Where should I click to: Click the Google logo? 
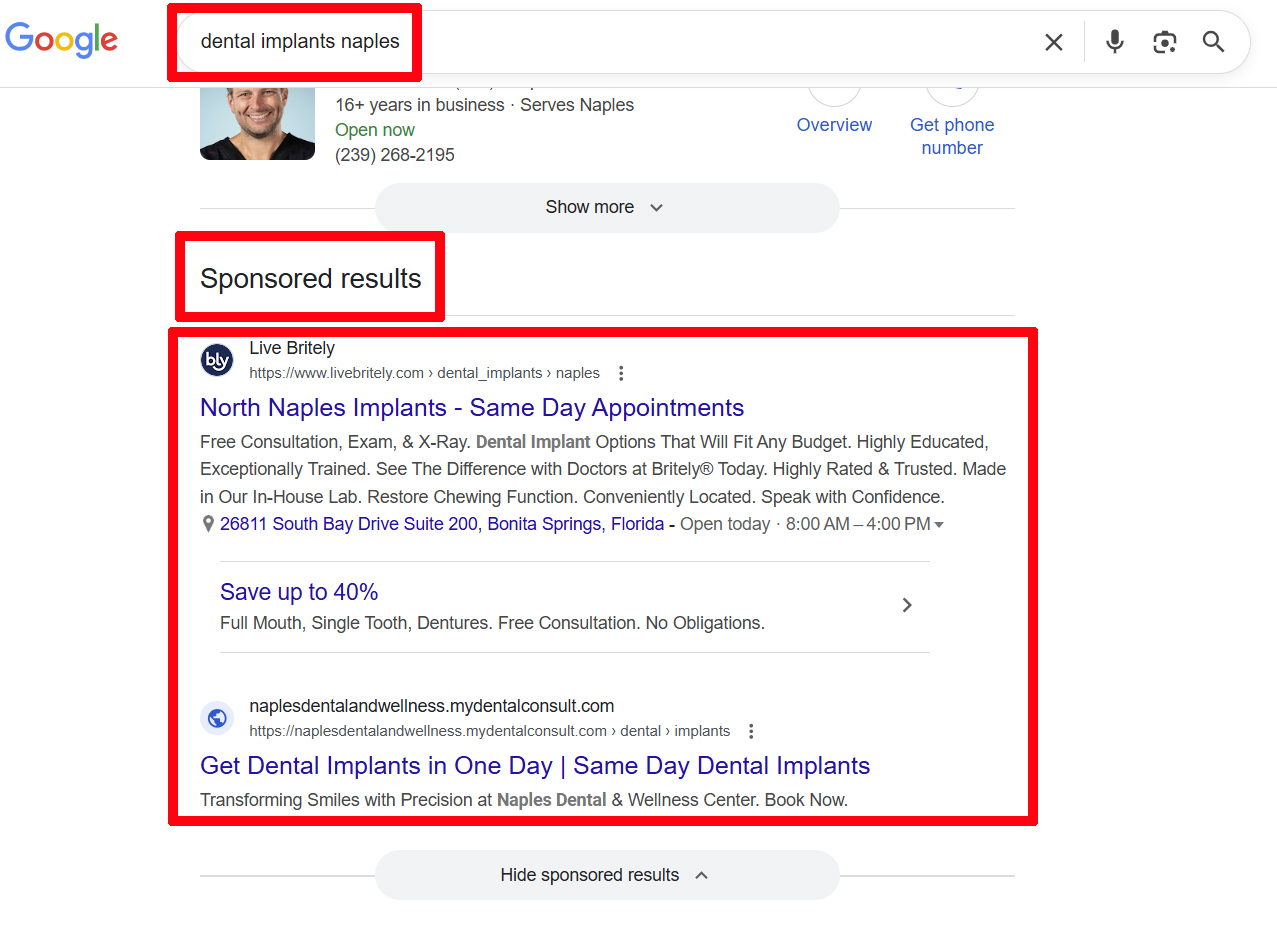(62, 40)
